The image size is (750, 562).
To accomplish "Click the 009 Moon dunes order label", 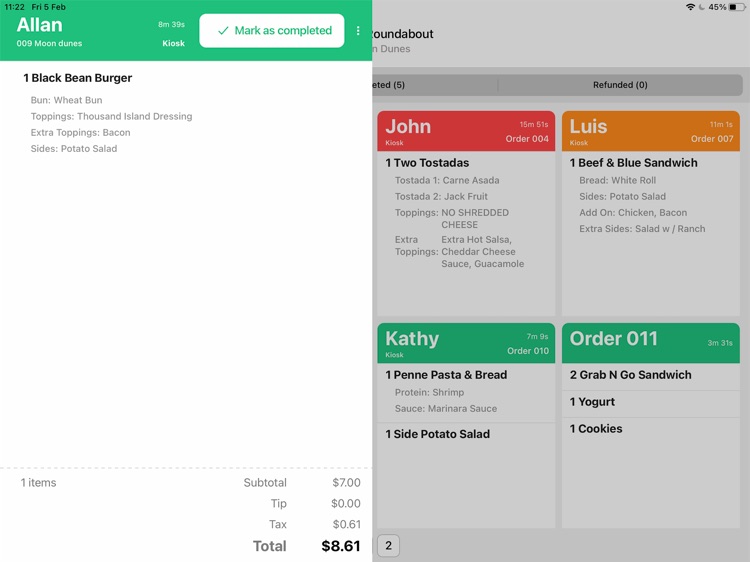I will tap(49, 44).
